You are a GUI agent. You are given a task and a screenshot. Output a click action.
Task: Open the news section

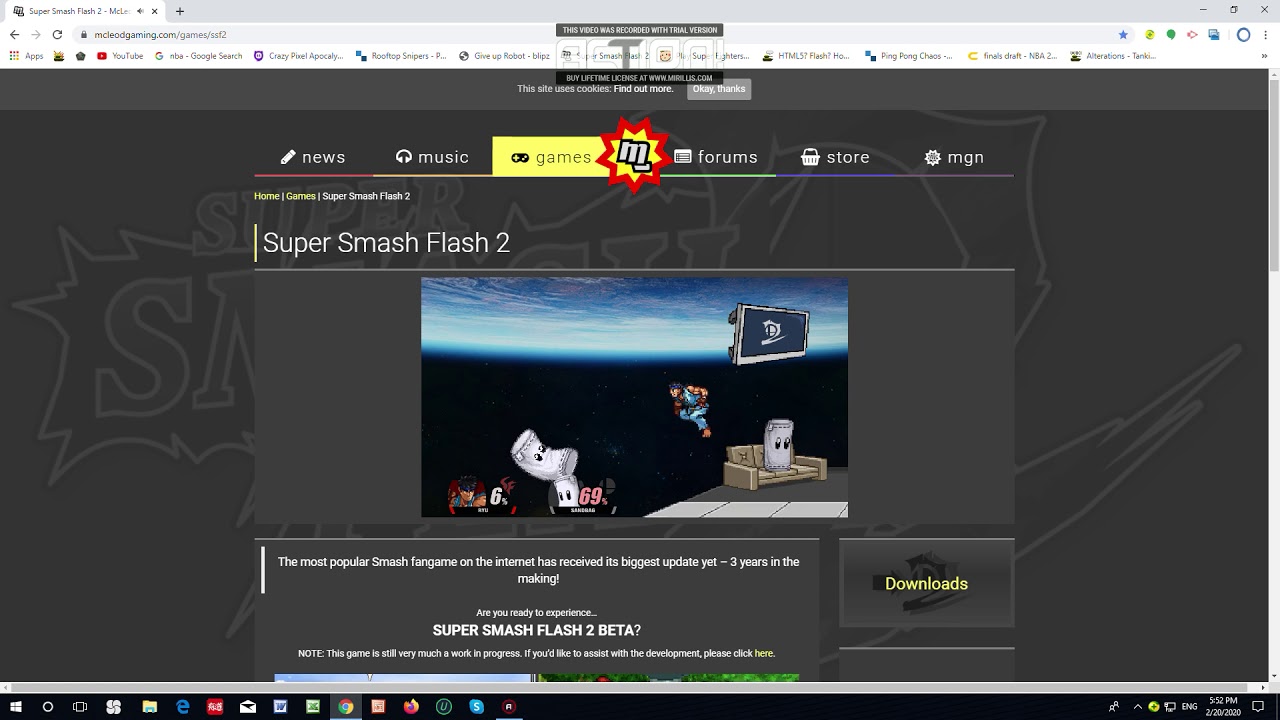(x=313, y=157)
